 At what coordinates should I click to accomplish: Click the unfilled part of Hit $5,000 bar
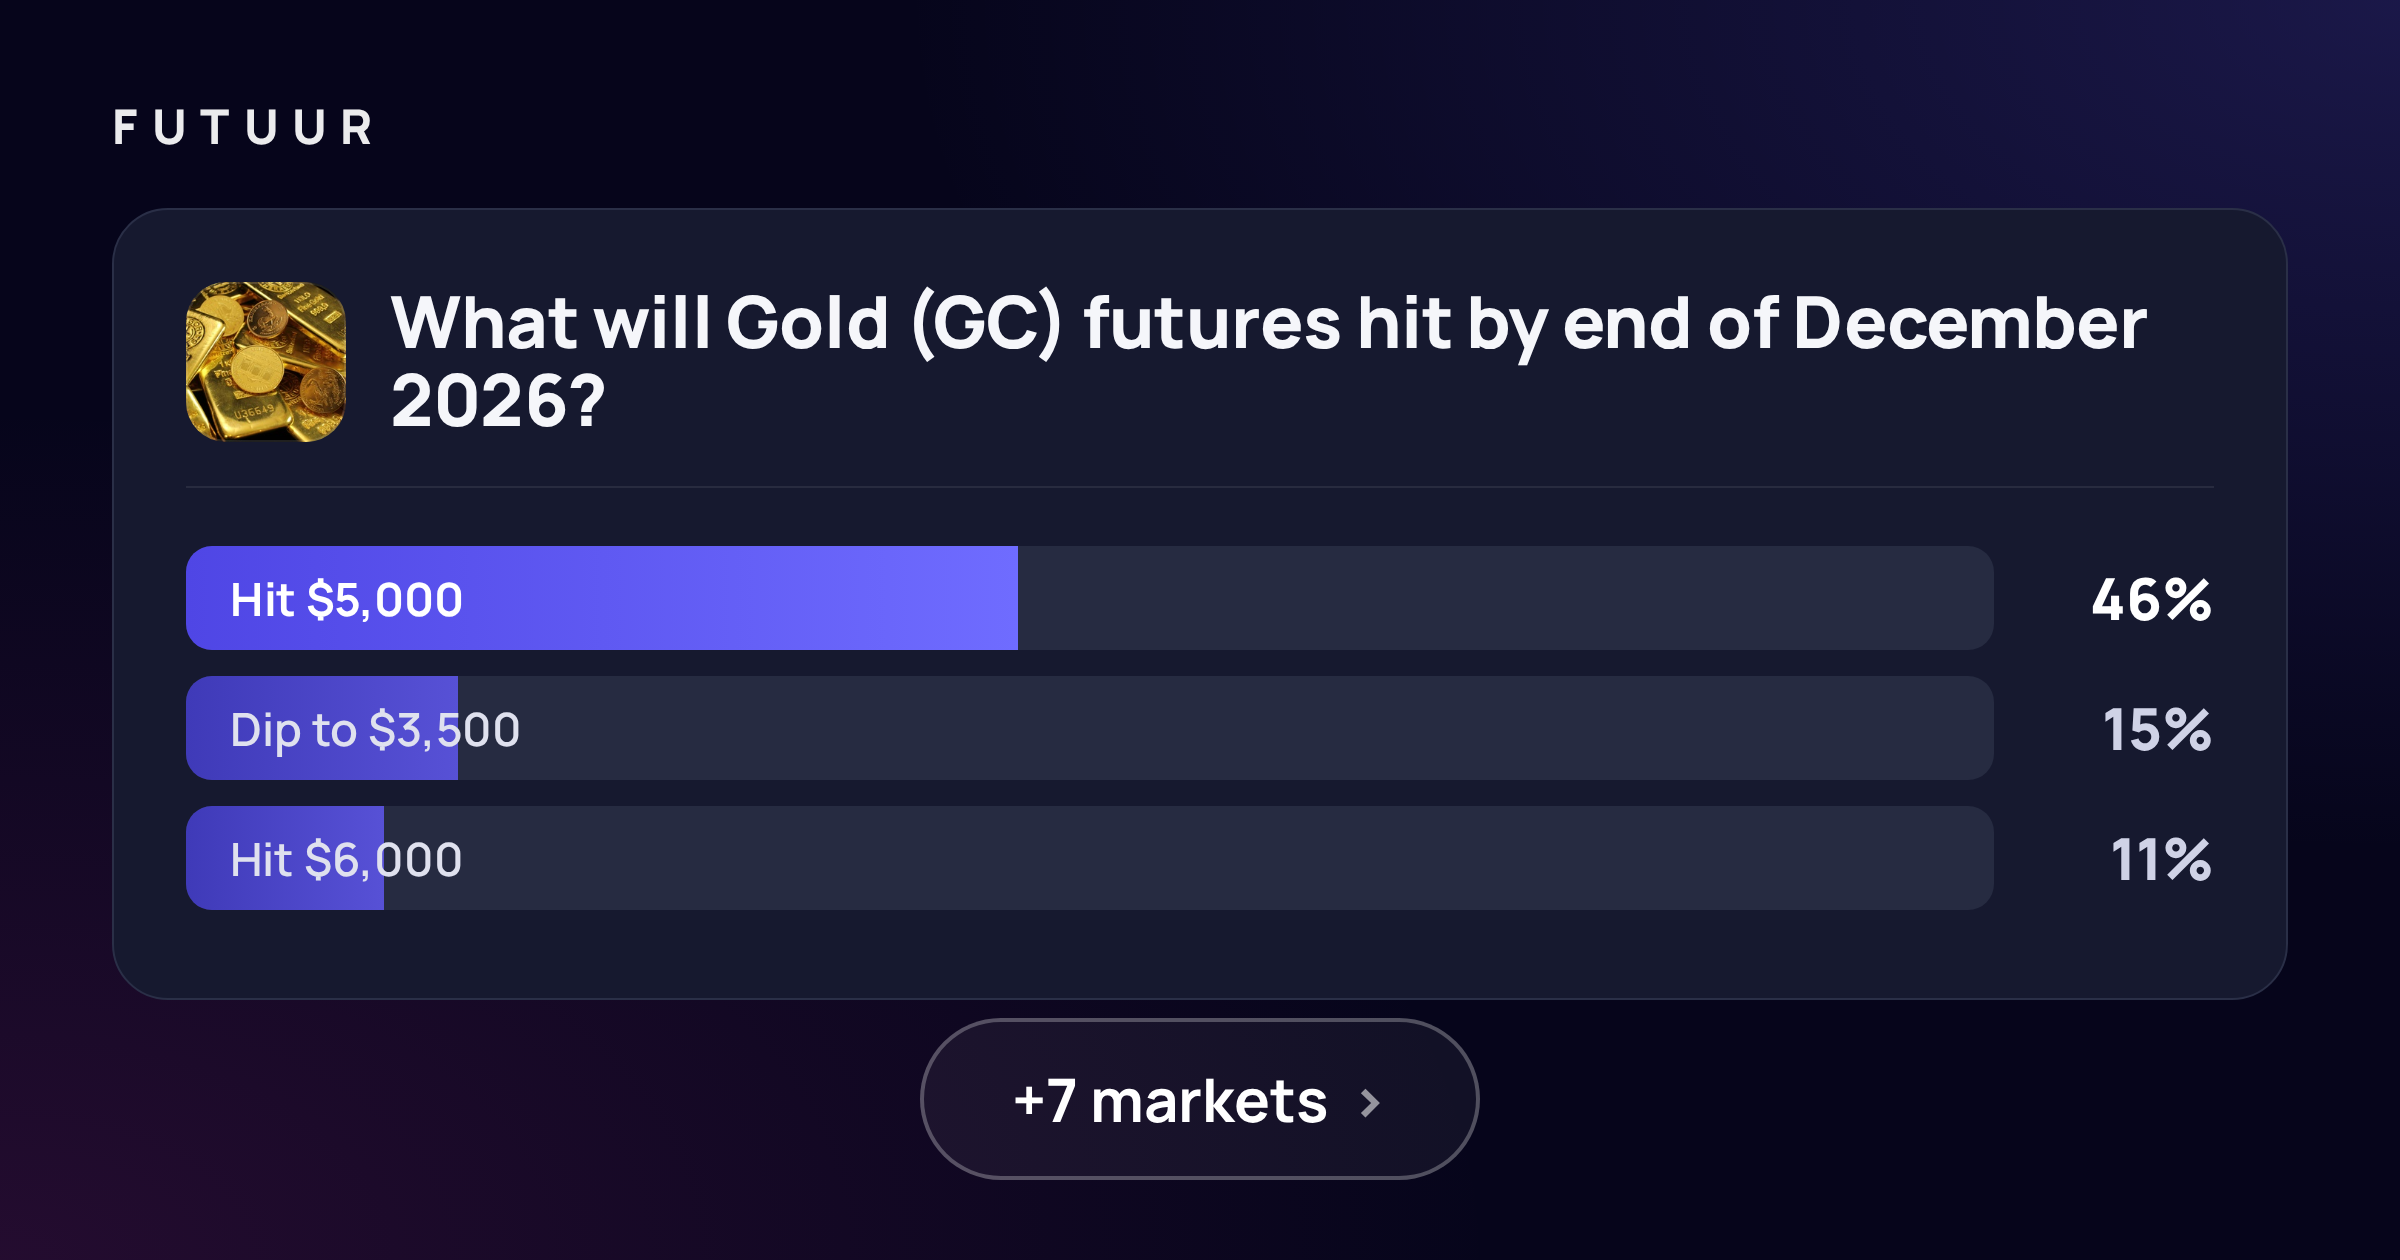(x=1506, y=598)
